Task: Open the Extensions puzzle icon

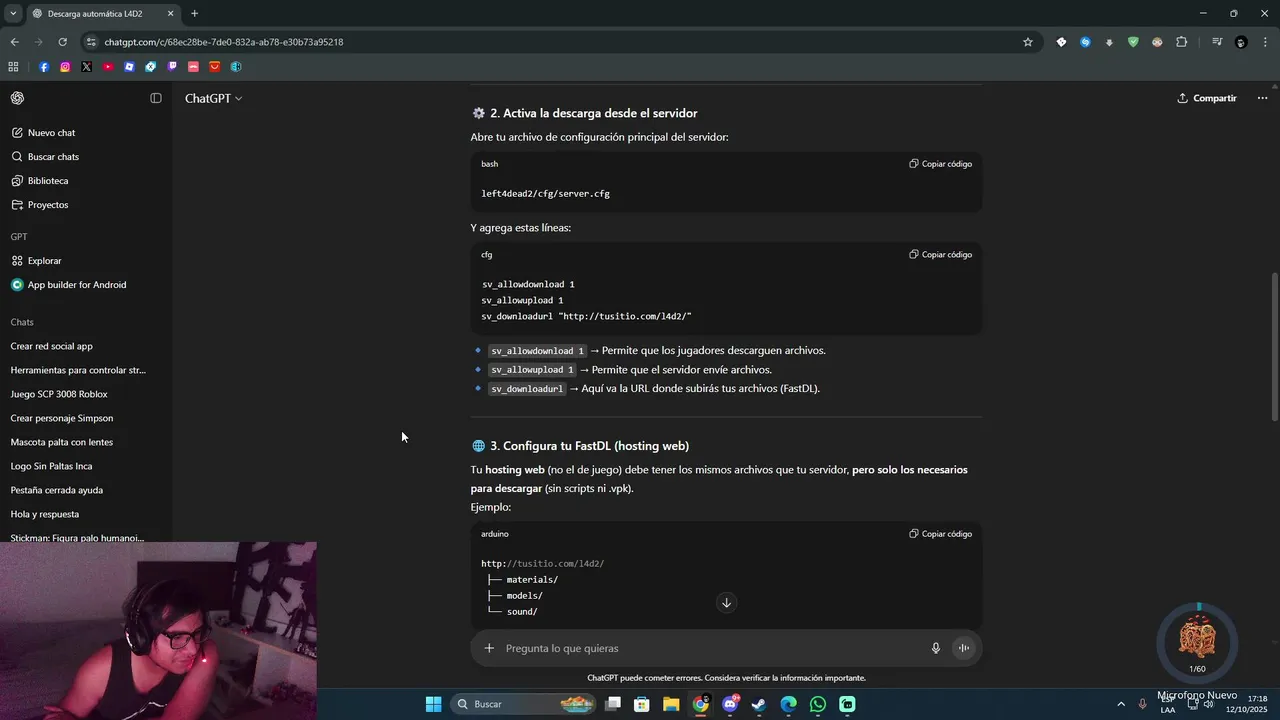Action: pyautogui.click(x=1181, y=42)
